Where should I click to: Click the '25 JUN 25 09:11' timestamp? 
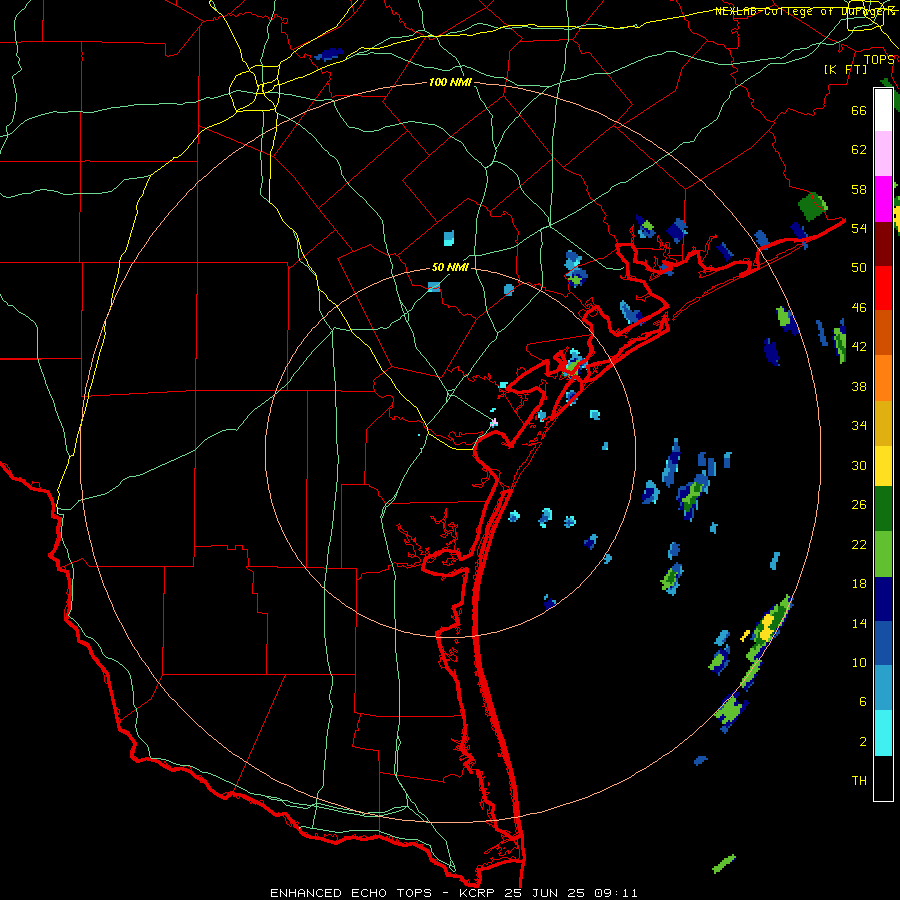click(571, 893)
